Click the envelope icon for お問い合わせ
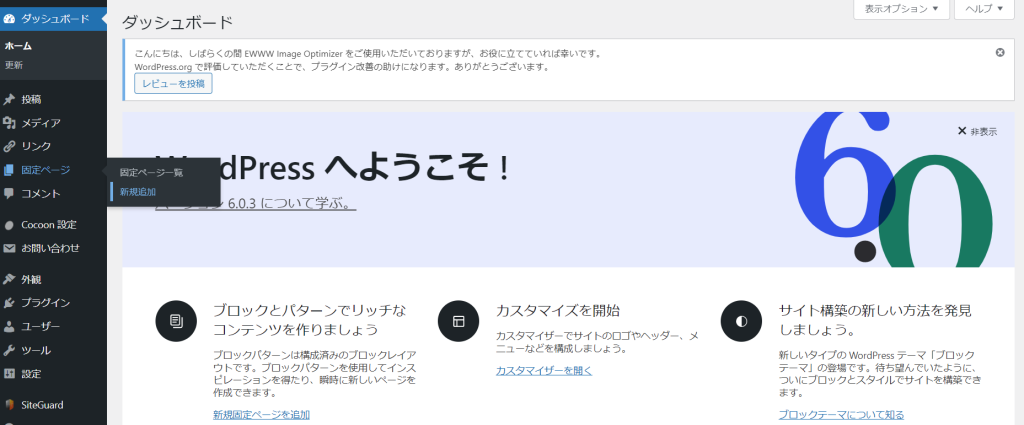 [x=9, y=248]
